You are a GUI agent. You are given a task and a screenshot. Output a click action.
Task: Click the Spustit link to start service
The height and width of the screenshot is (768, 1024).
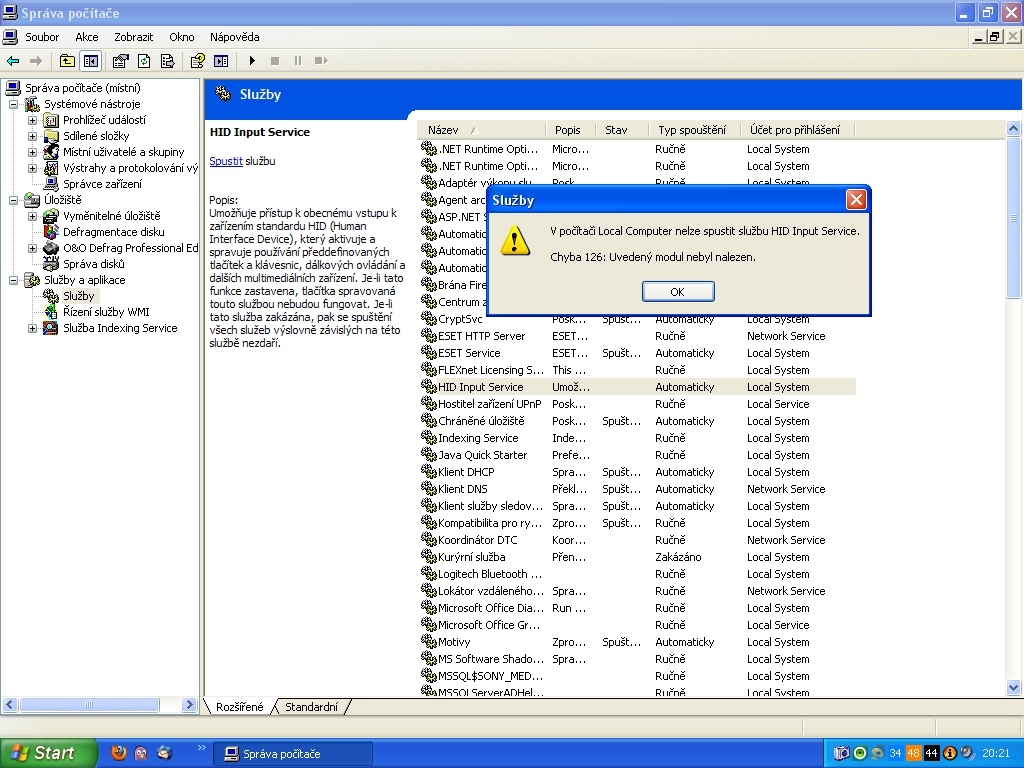[x=226, y=161]
